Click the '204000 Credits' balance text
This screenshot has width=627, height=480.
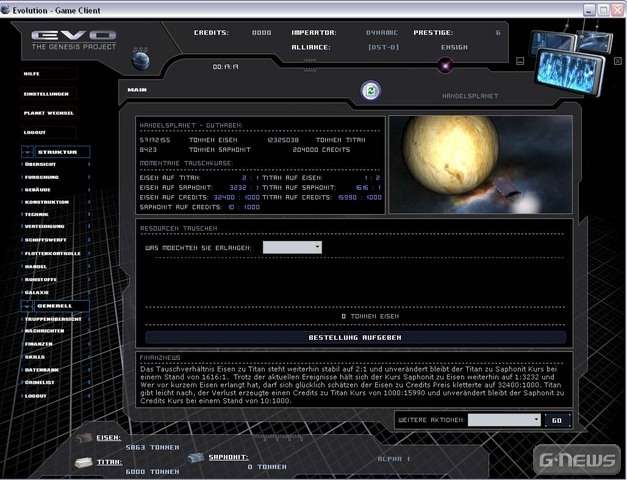(321, 150)
